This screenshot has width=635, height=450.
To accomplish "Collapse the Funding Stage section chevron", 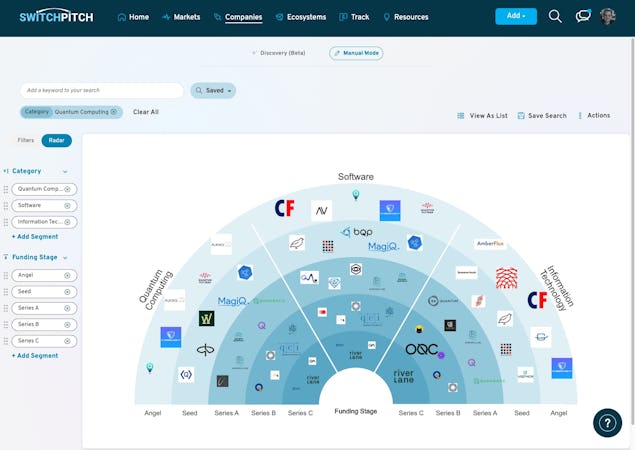I will pyautogui.click(x=65, y=258).
